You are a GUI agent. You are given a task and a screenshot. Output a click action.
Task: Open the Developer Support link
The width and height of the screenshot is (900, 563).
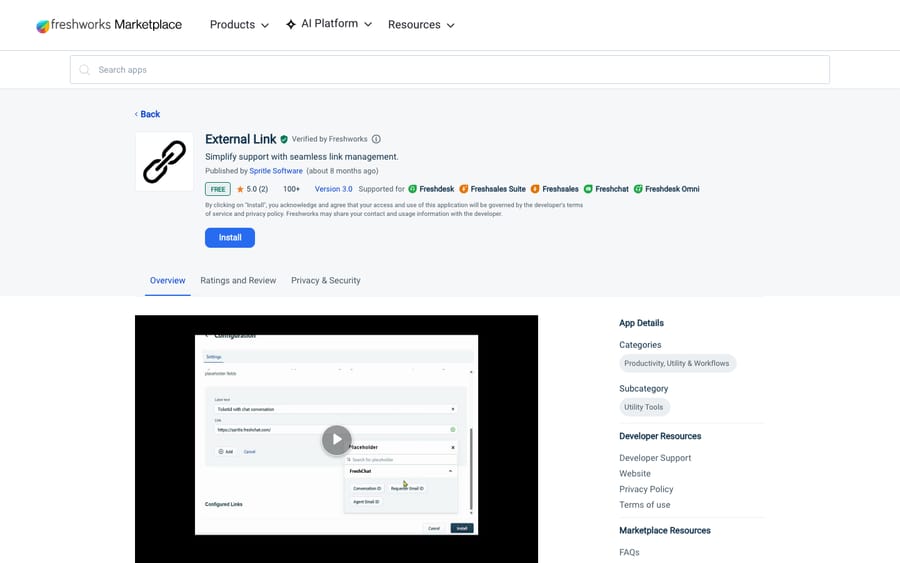click(x=655, y=458)
